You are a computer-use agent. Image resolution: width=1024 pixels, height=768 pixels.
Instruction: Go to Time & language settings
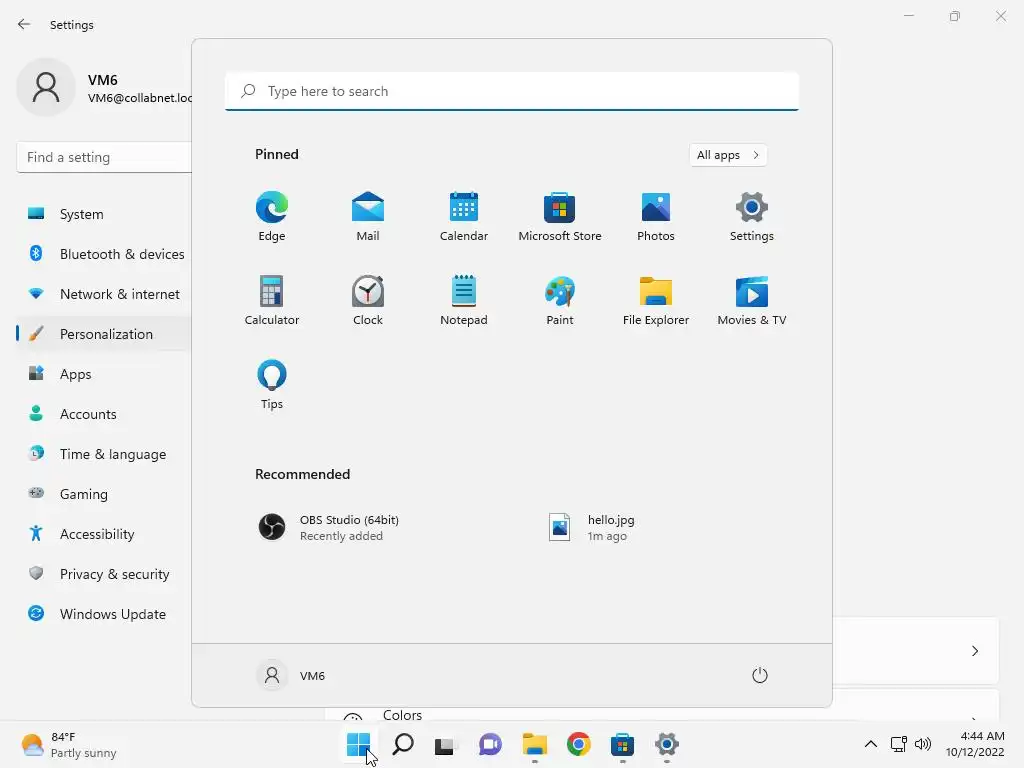(104, 454)
